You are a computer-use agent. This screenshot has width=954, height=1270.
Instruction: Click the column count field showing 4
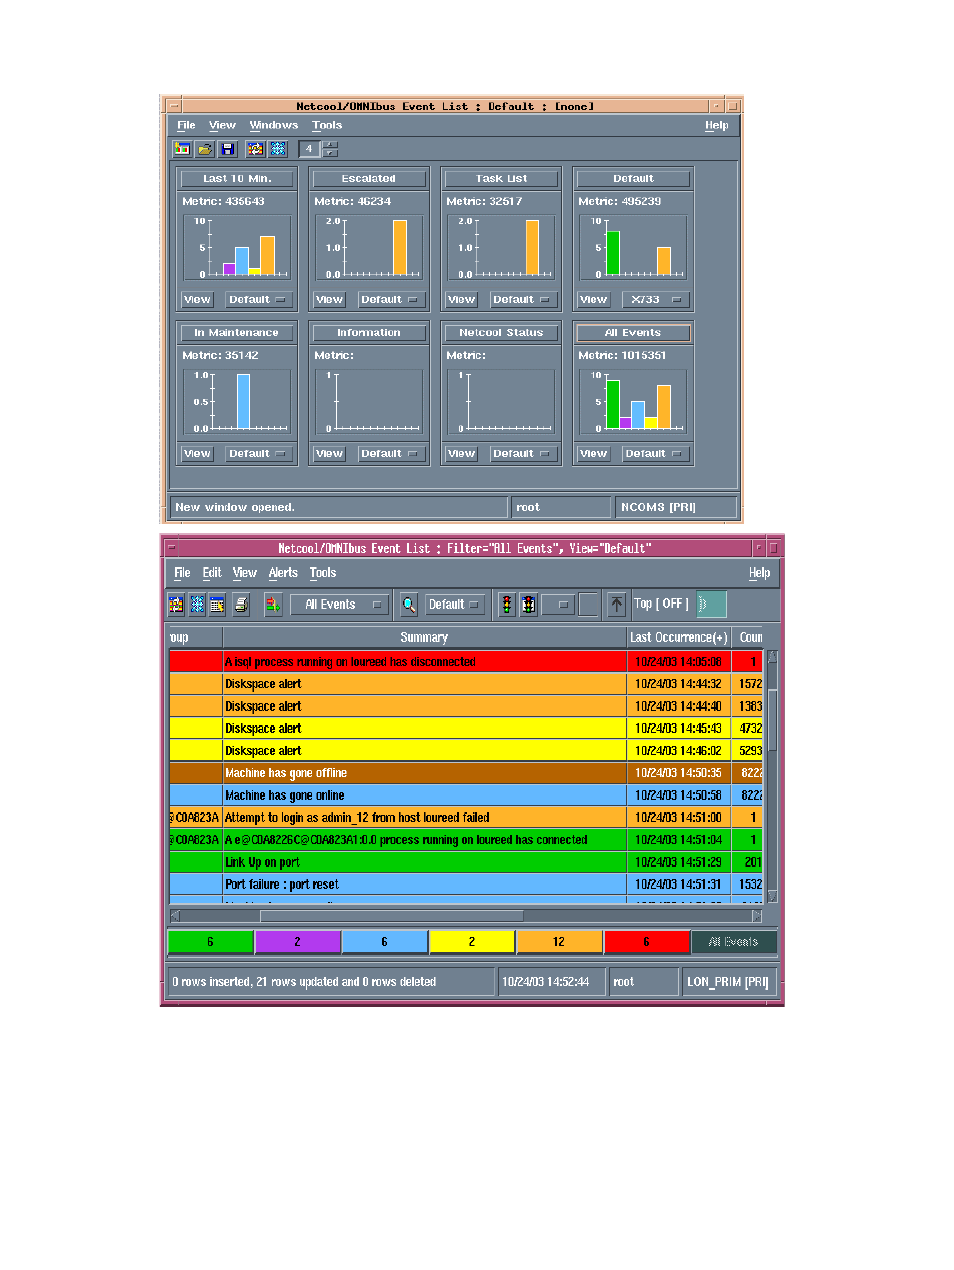click(310, 149)
